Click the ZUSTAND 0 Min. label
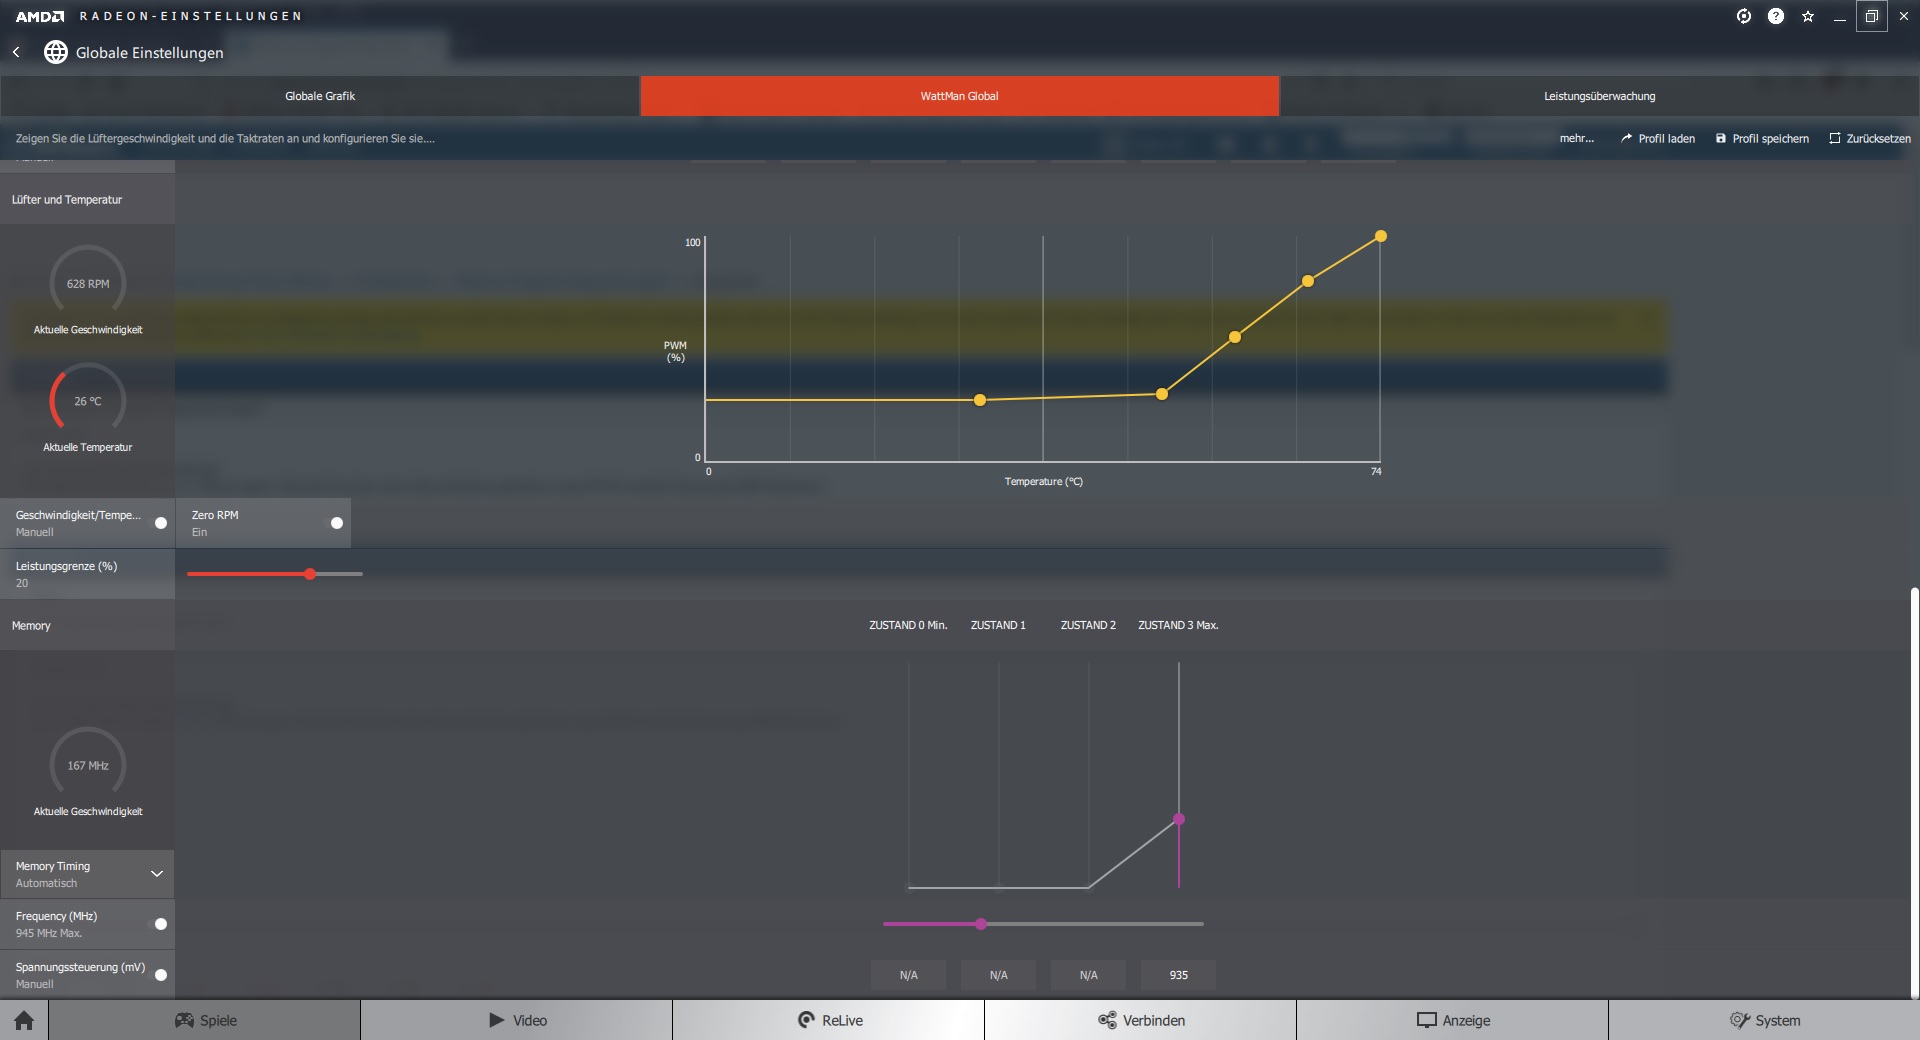Screen dimensions: 1920x1040 [x=908, y=625]
